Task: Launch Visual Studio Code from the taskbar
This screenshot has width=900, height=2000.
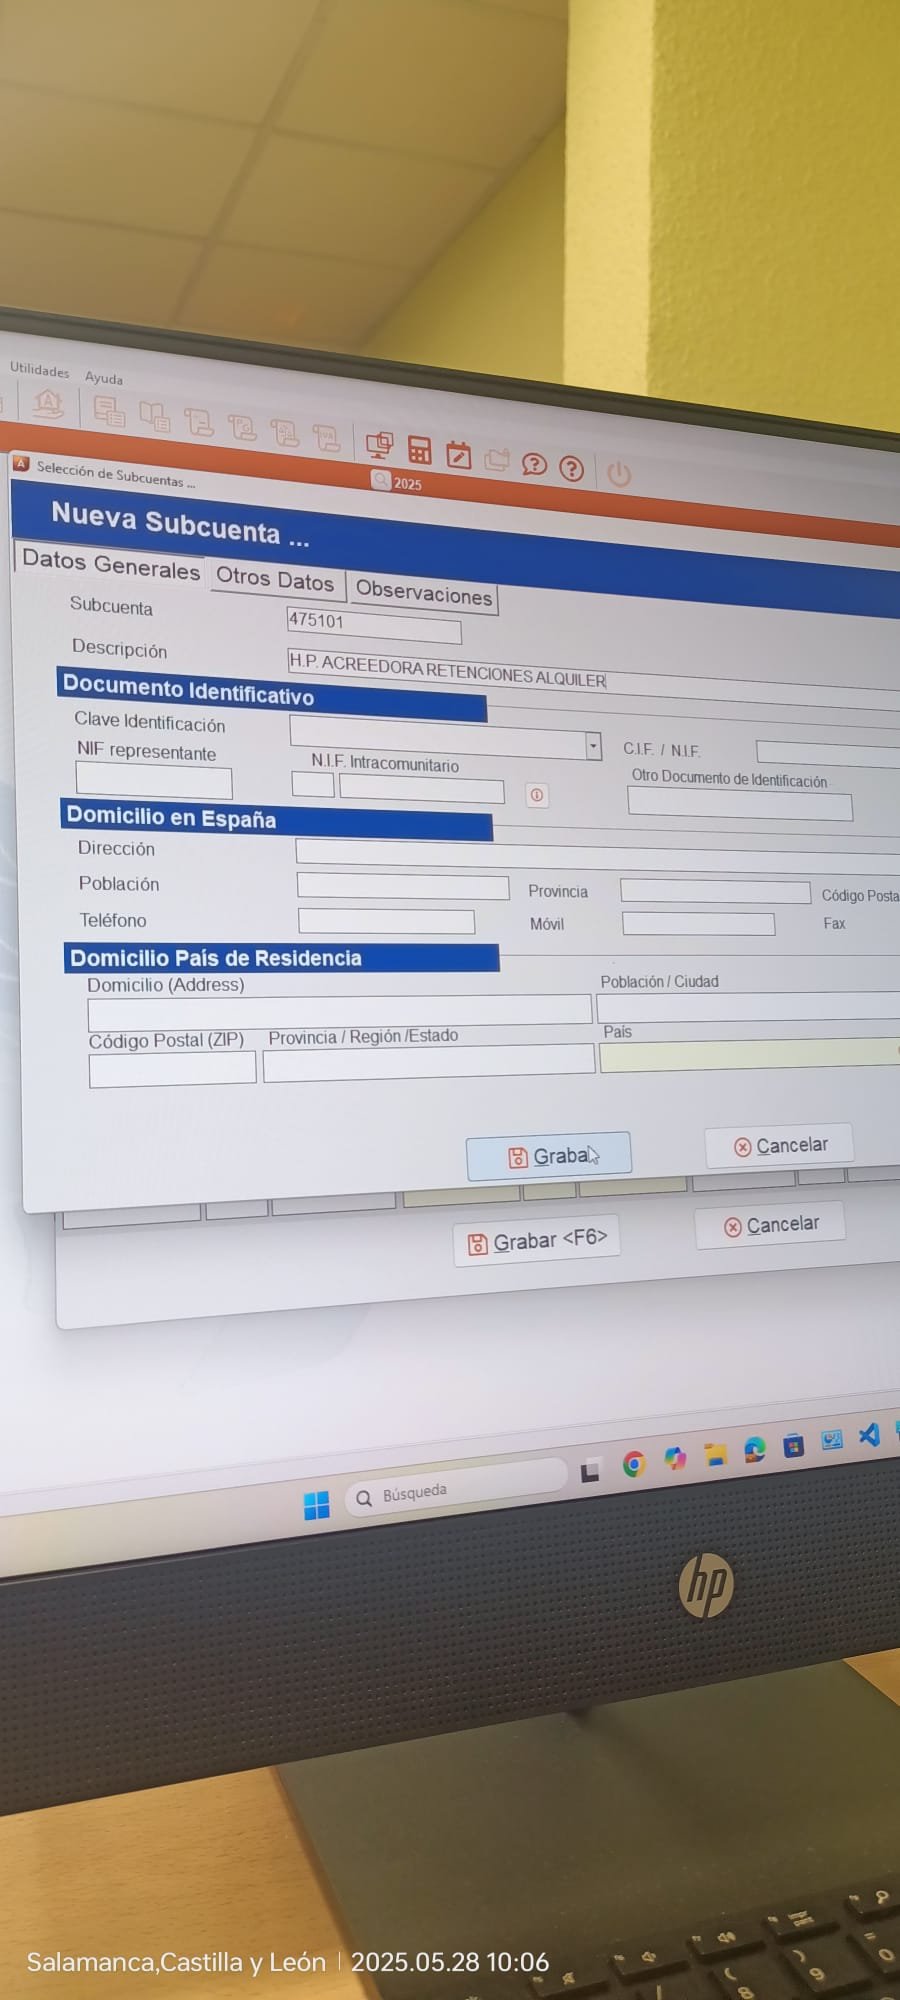Action: 869,1435
